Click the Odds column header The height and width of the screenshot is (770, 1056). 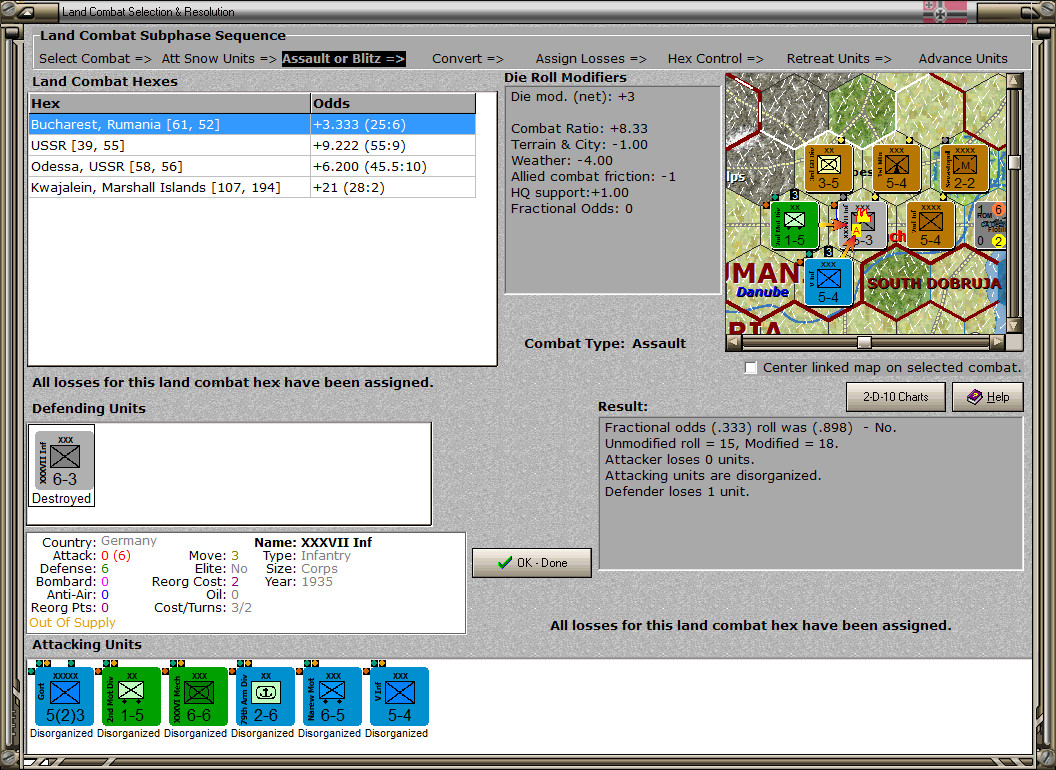click(393, 104)
